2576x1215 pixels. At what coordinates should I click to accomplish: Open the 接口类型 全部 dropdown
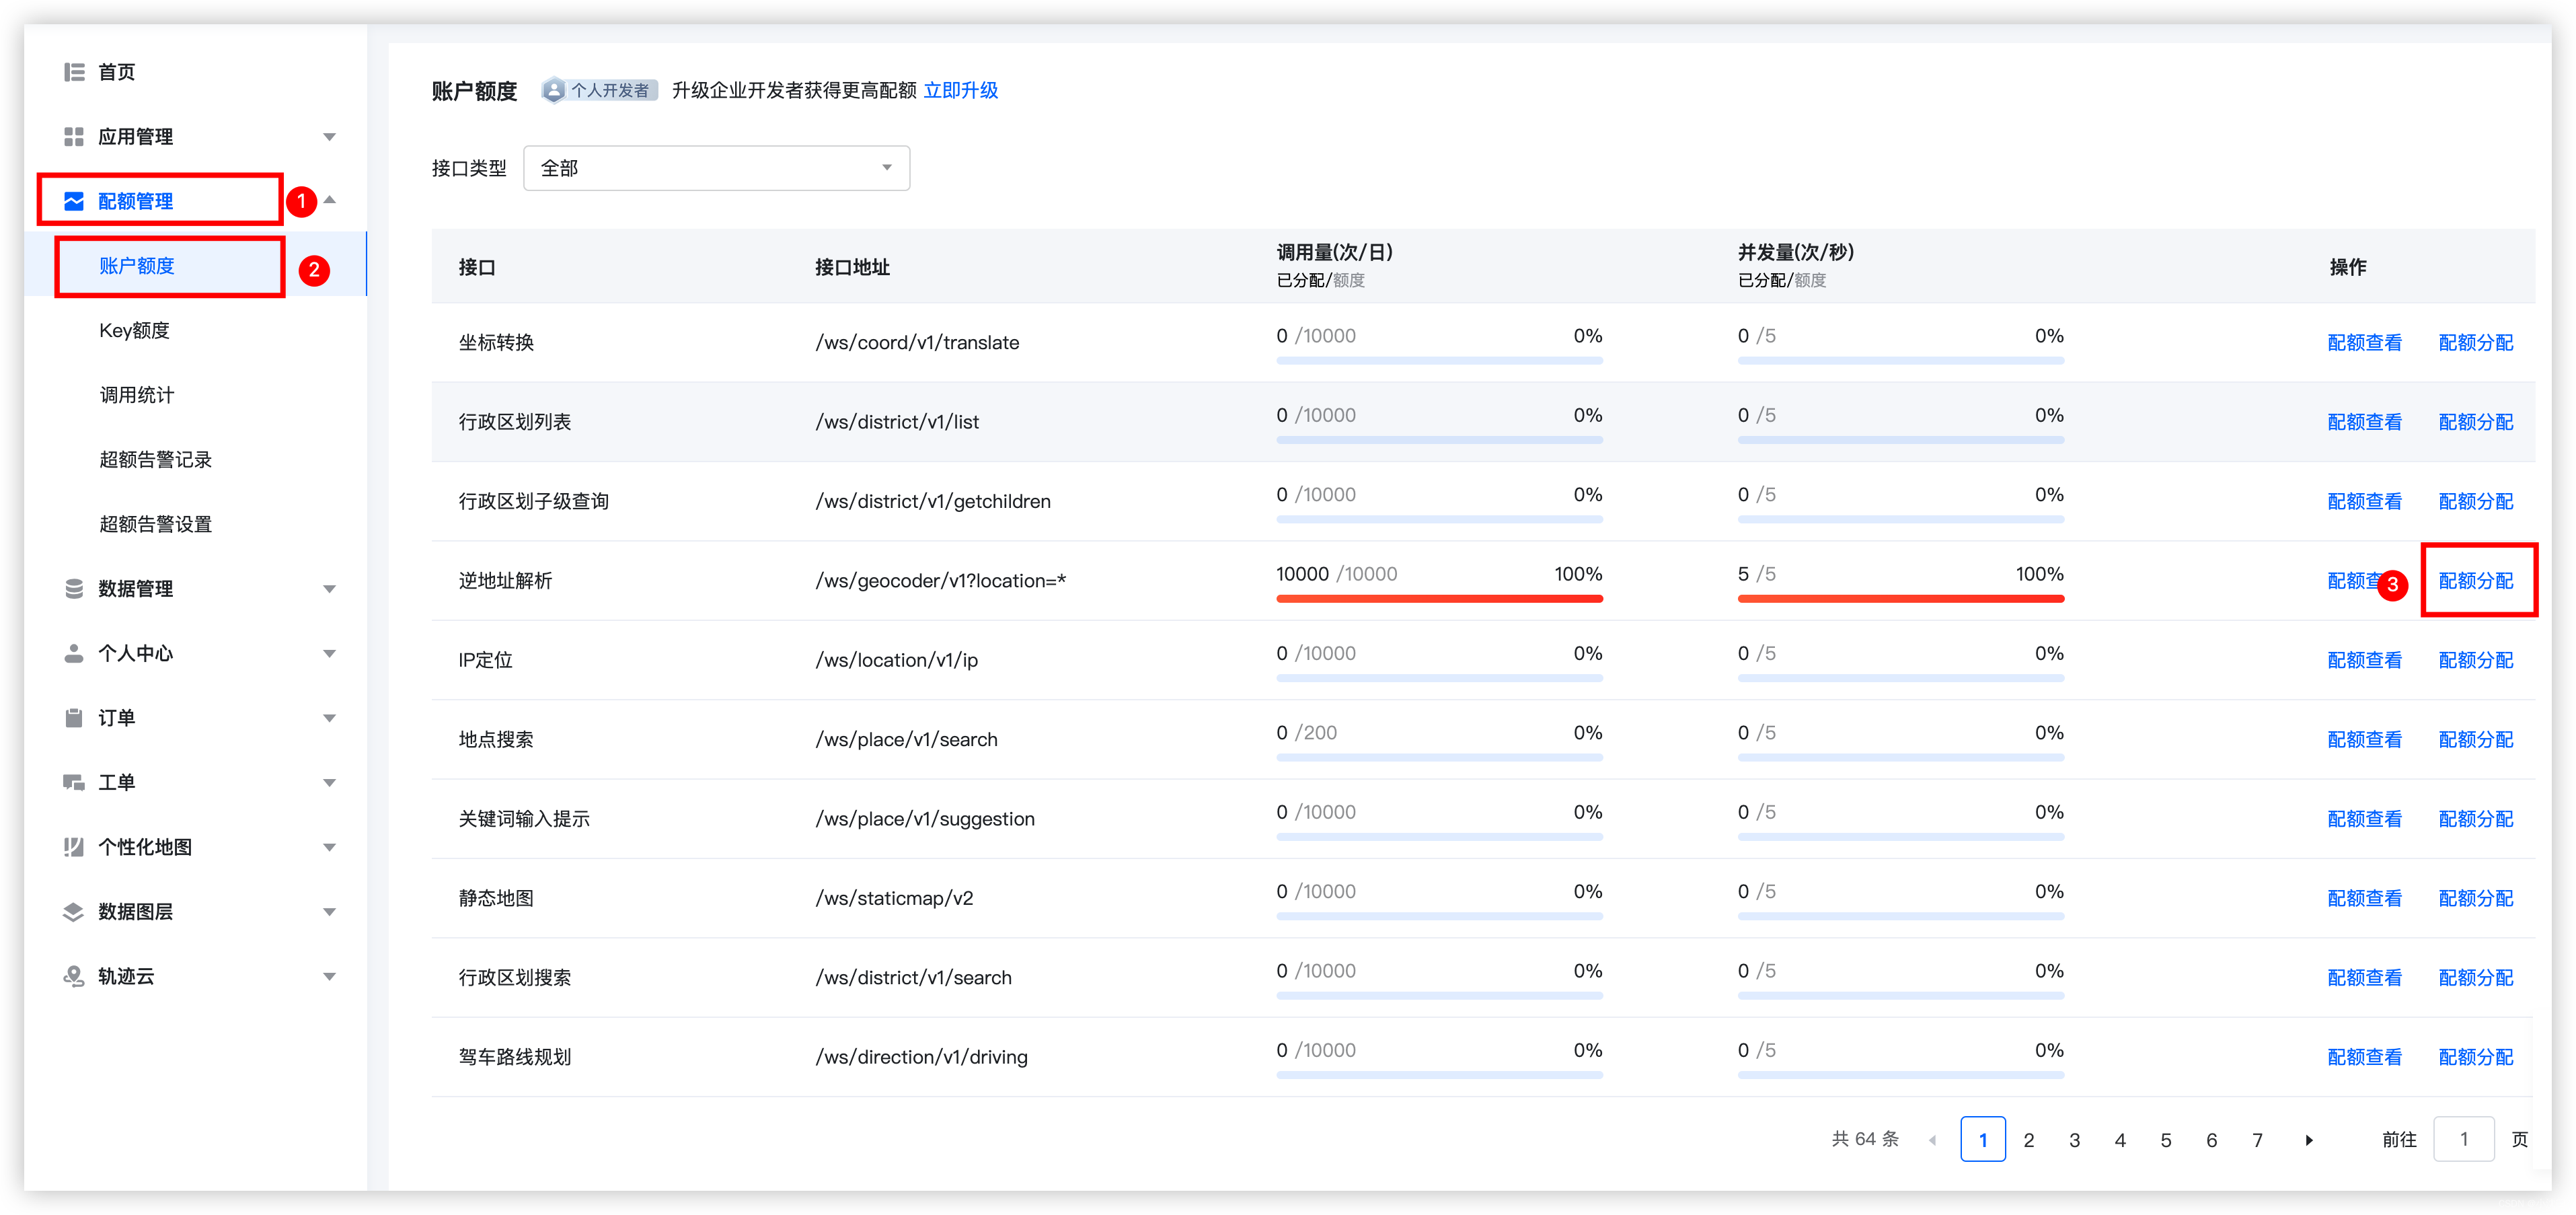coord(716,168)
